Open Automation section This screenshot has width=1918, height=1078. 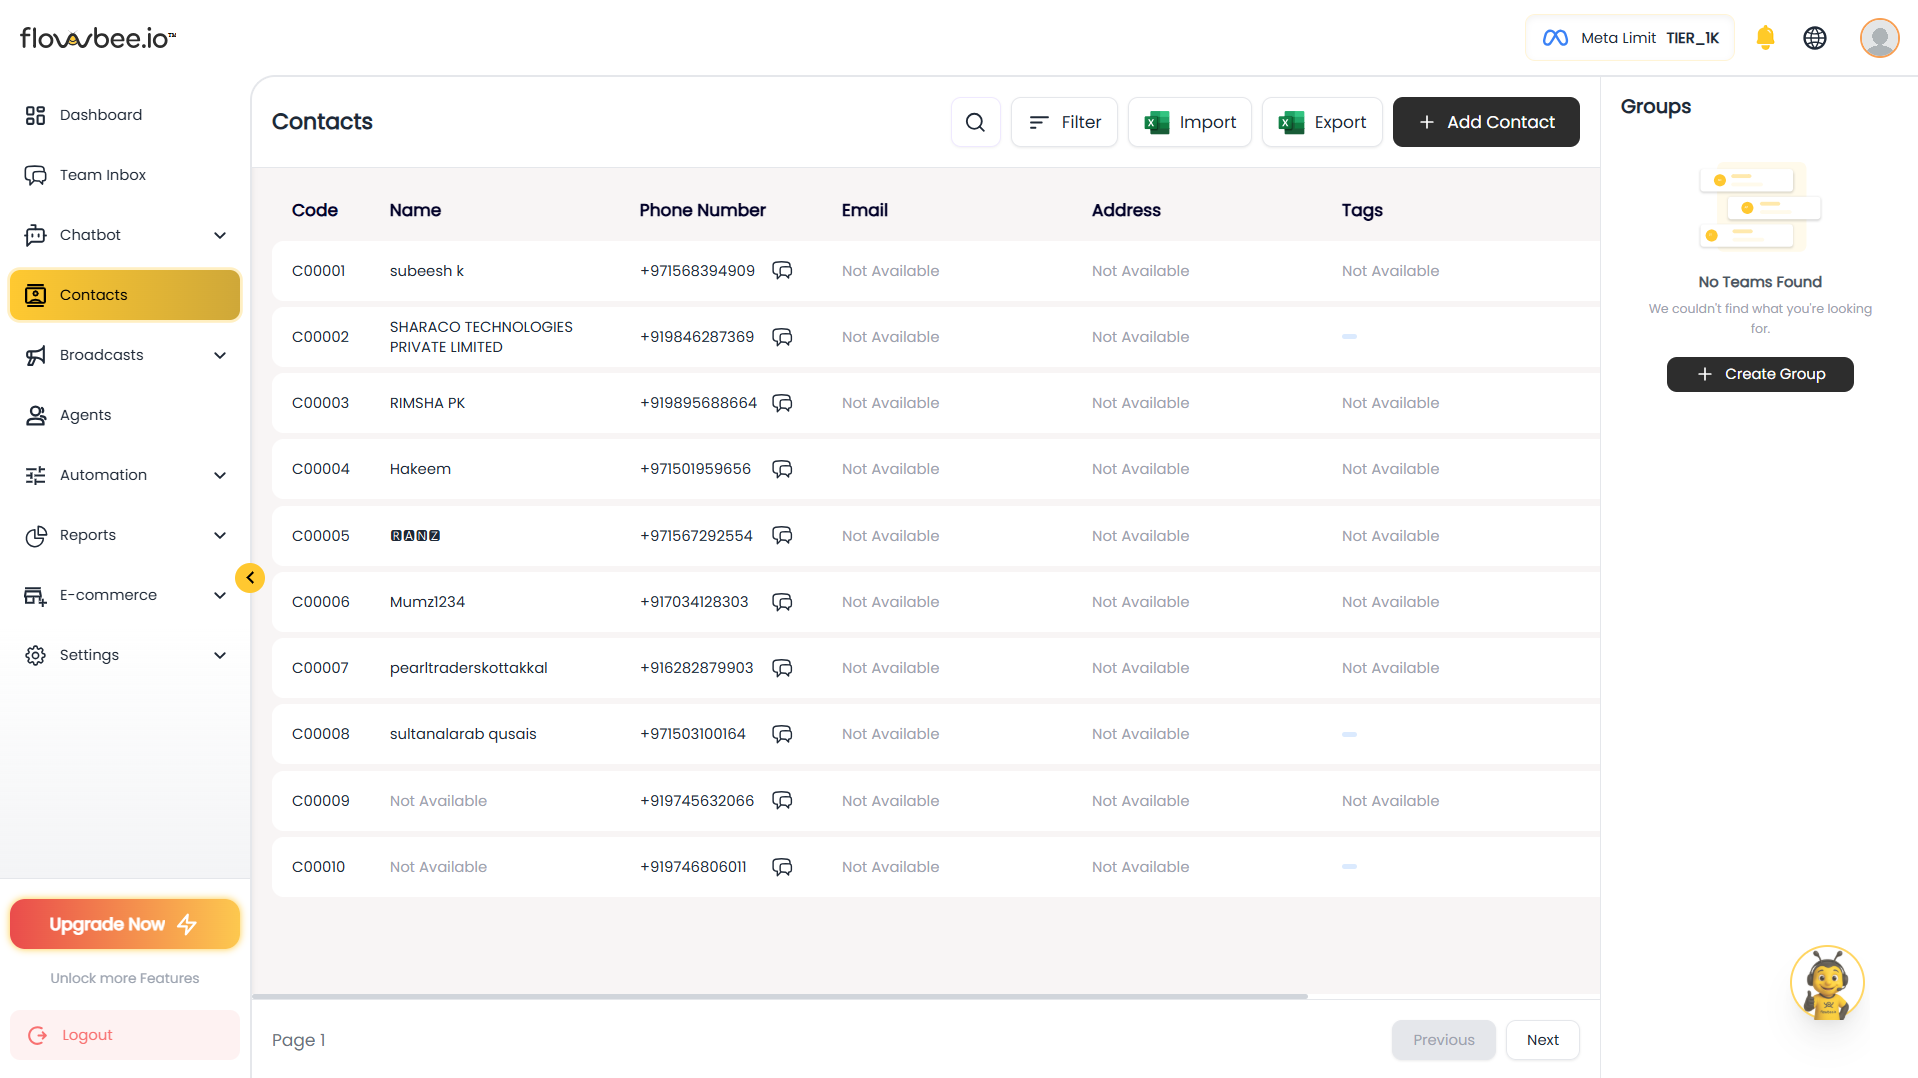point(125,475)
